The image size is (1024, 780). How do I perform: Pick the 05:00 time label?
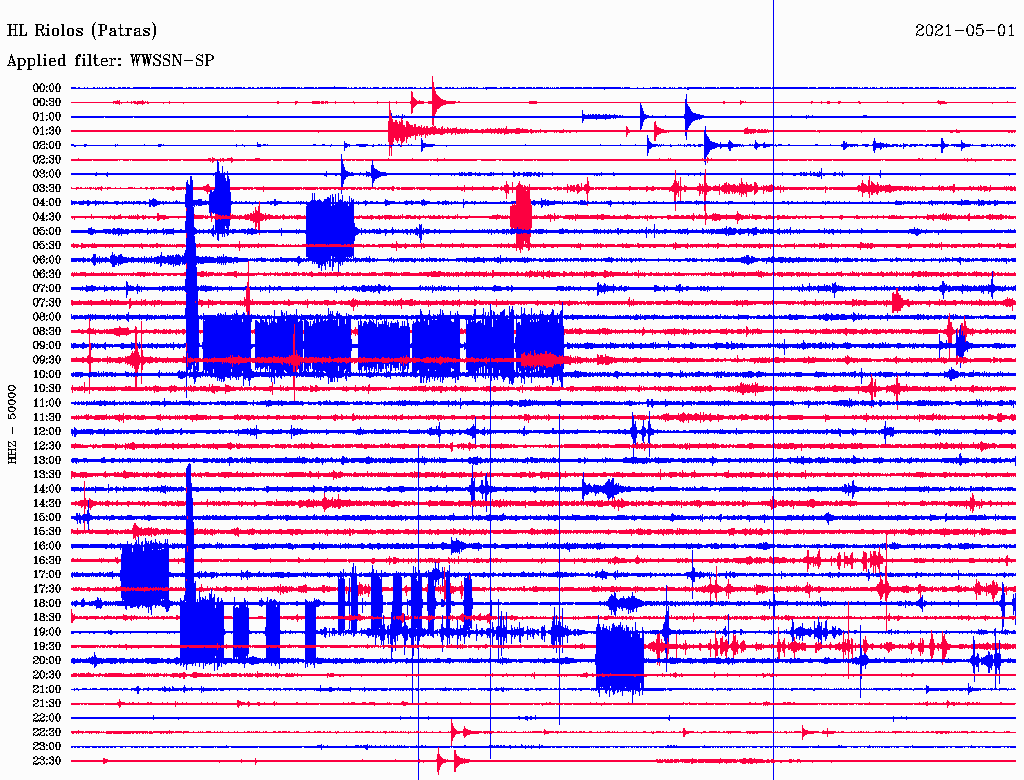click(47, 231)
